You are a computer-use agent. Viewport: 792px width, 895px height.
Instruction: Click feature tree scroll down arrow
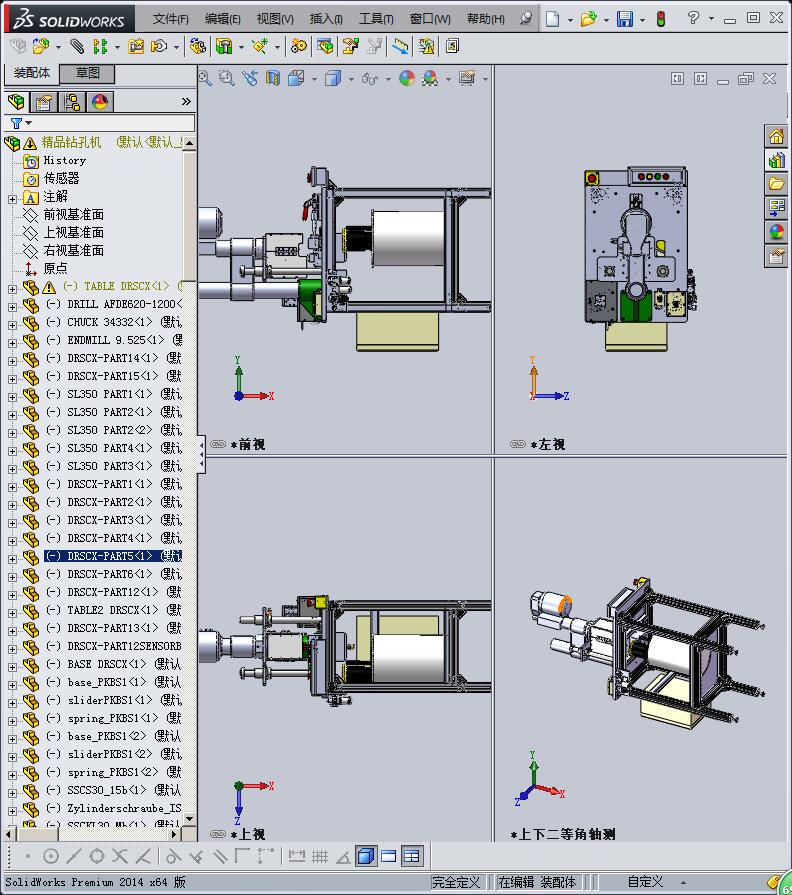pos(189,819)
